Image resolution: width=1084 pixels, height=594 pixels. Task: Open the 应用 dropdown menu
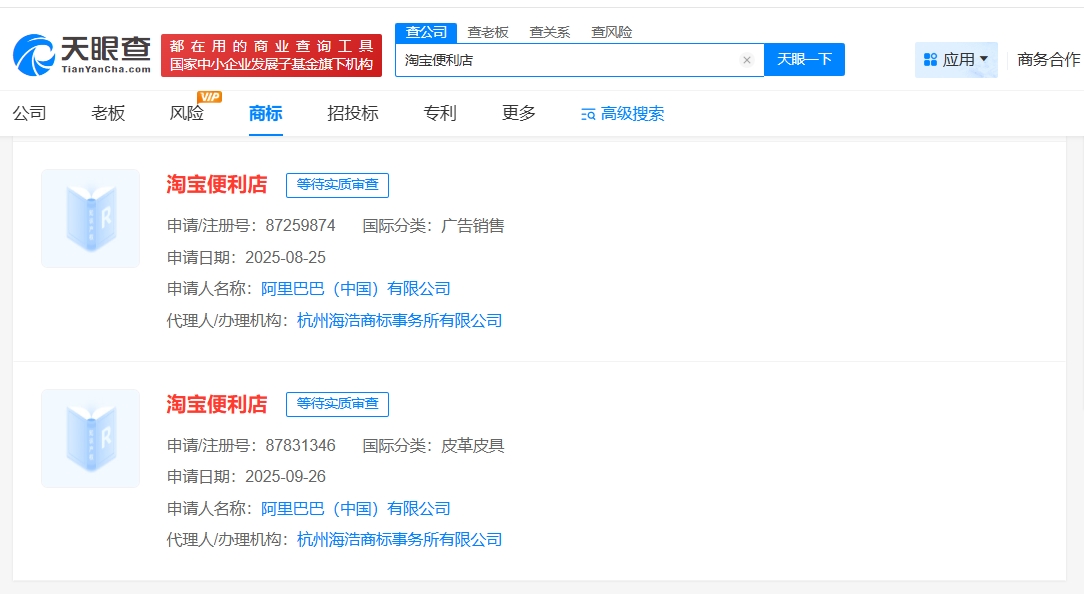click(956, 60)
